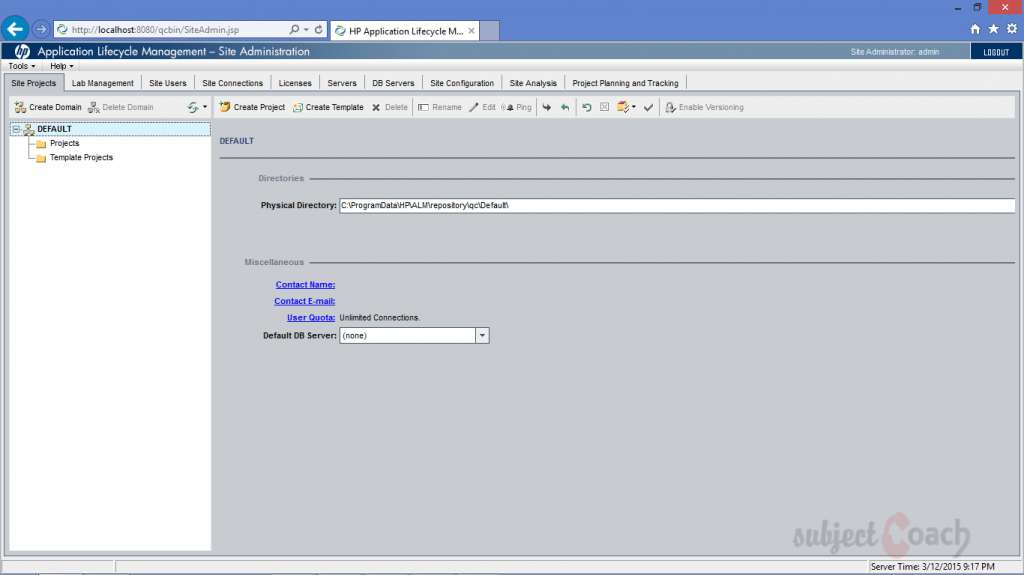Click the Edit pencil button
The width and height of the screenshot is (1024, 575).
[x=482, y=107]
